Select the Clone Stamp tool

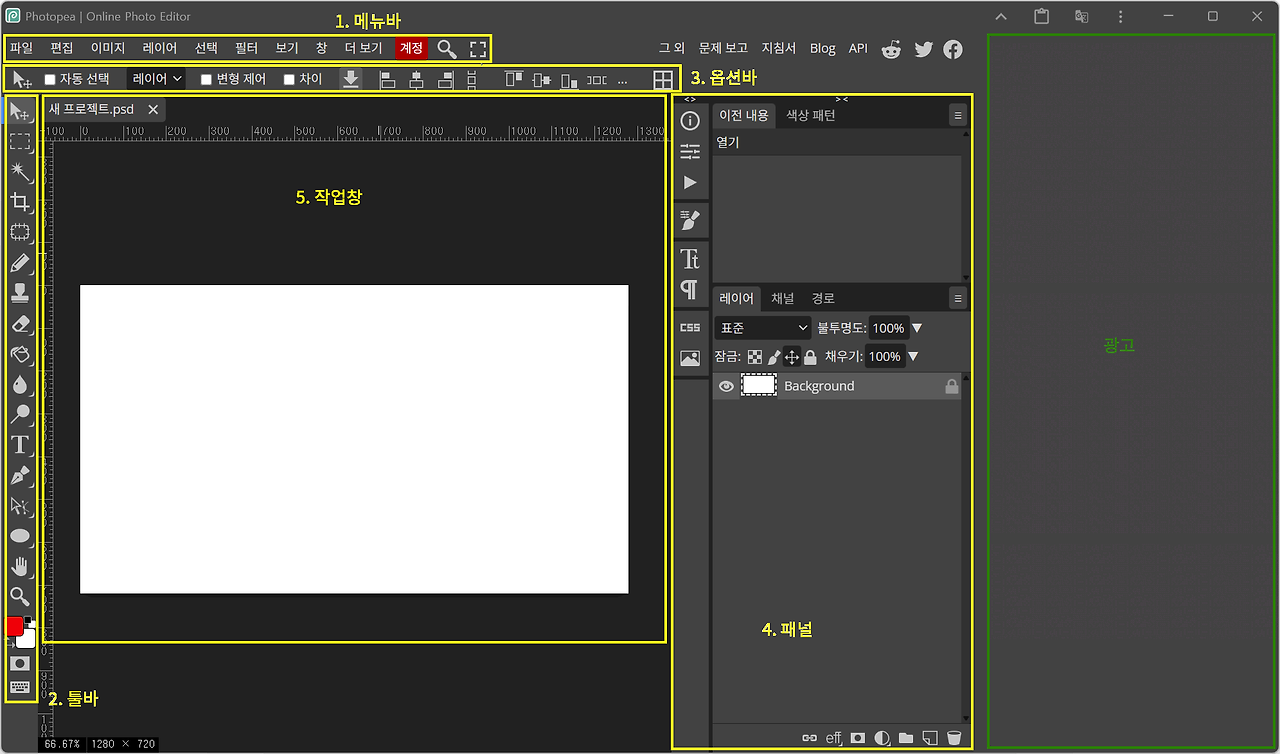(x=20, y=293)
